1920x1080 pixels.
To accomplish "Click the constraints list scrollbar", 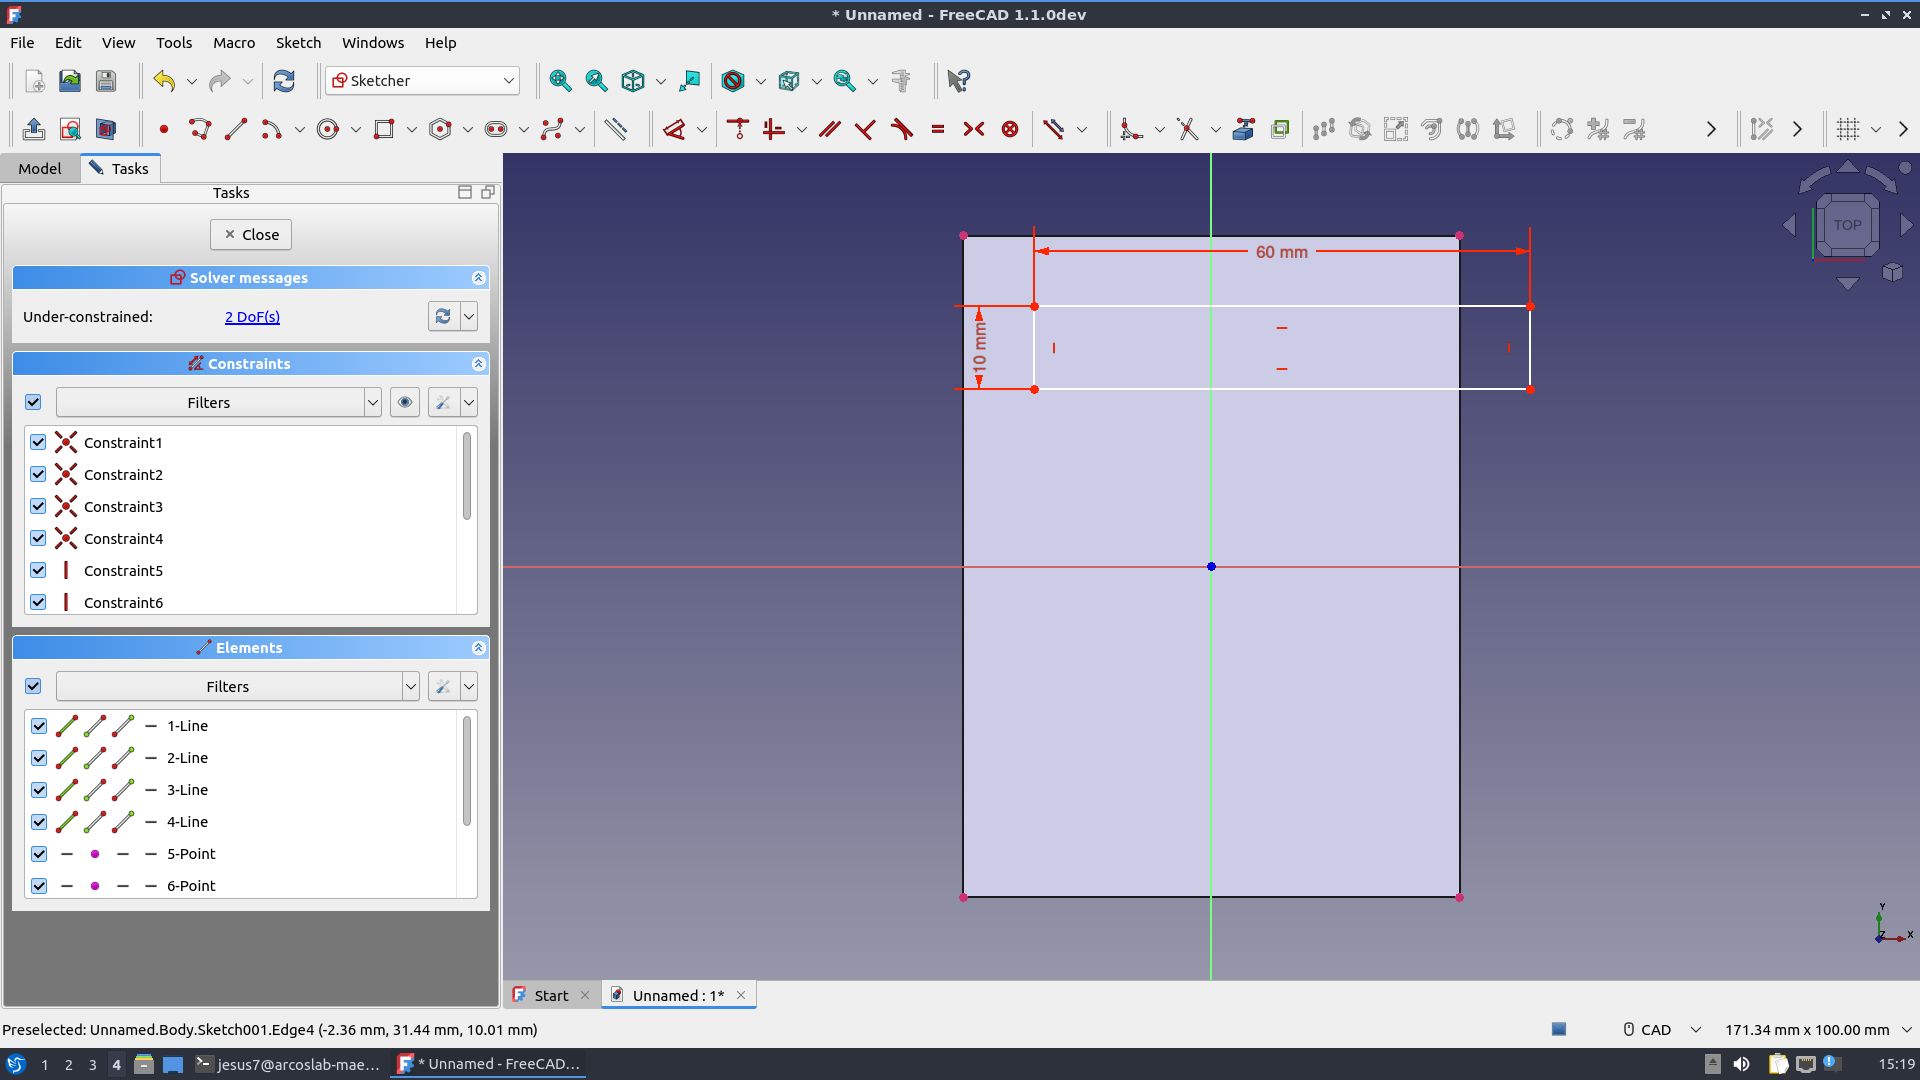I will coord(466,476).
